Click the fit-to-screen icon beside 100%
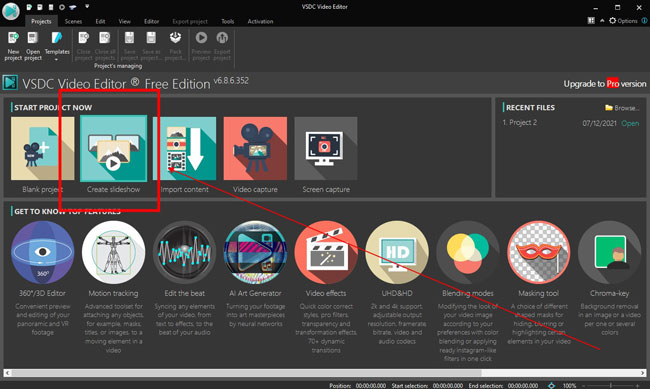 tap(551, 386)
